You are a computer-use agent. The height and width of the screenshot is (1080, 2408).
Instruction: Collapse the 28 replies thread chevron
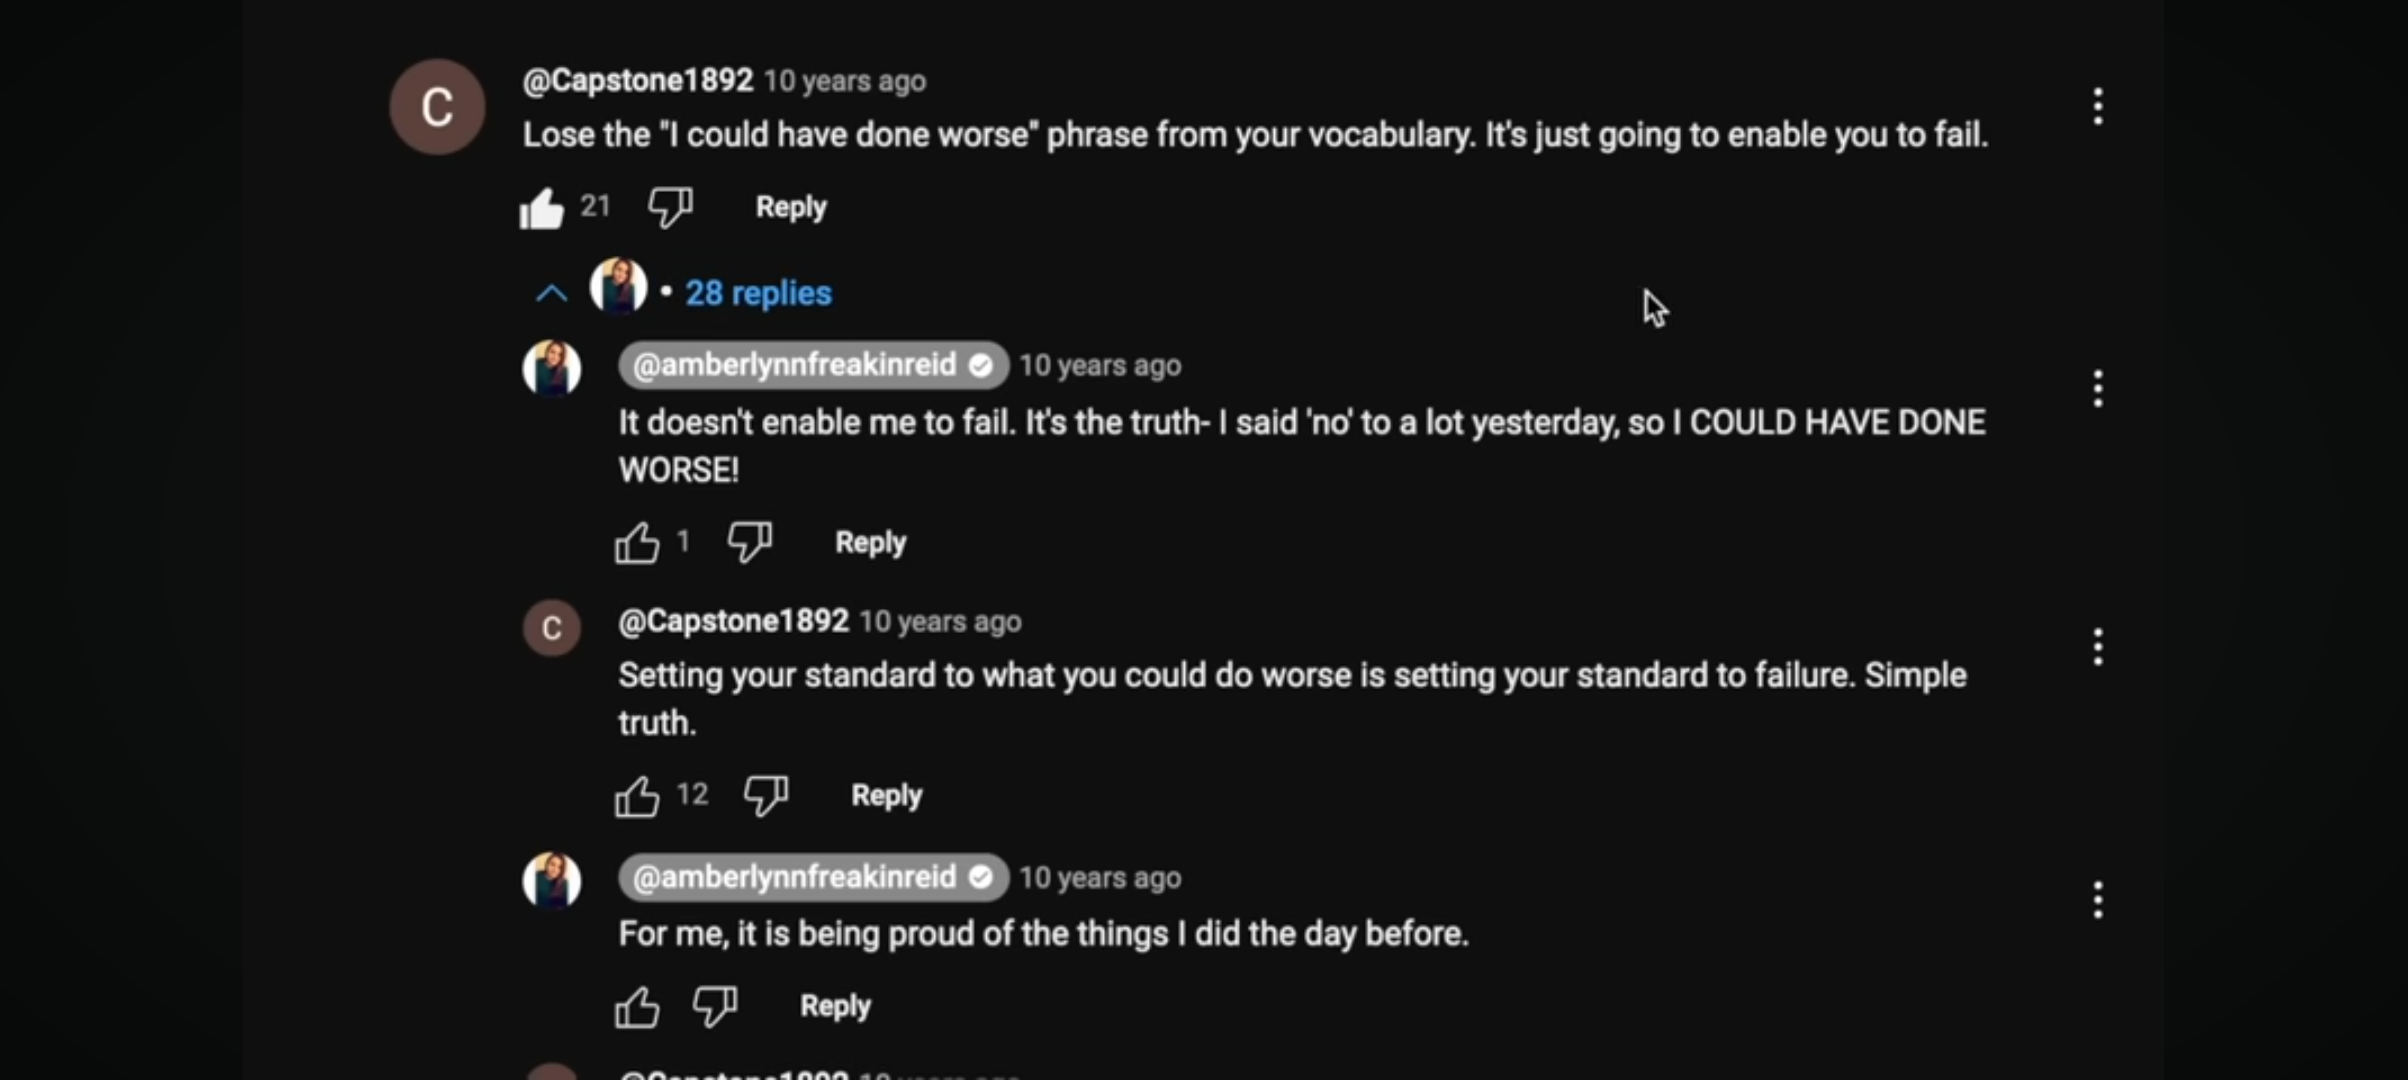tap(552, 293)
